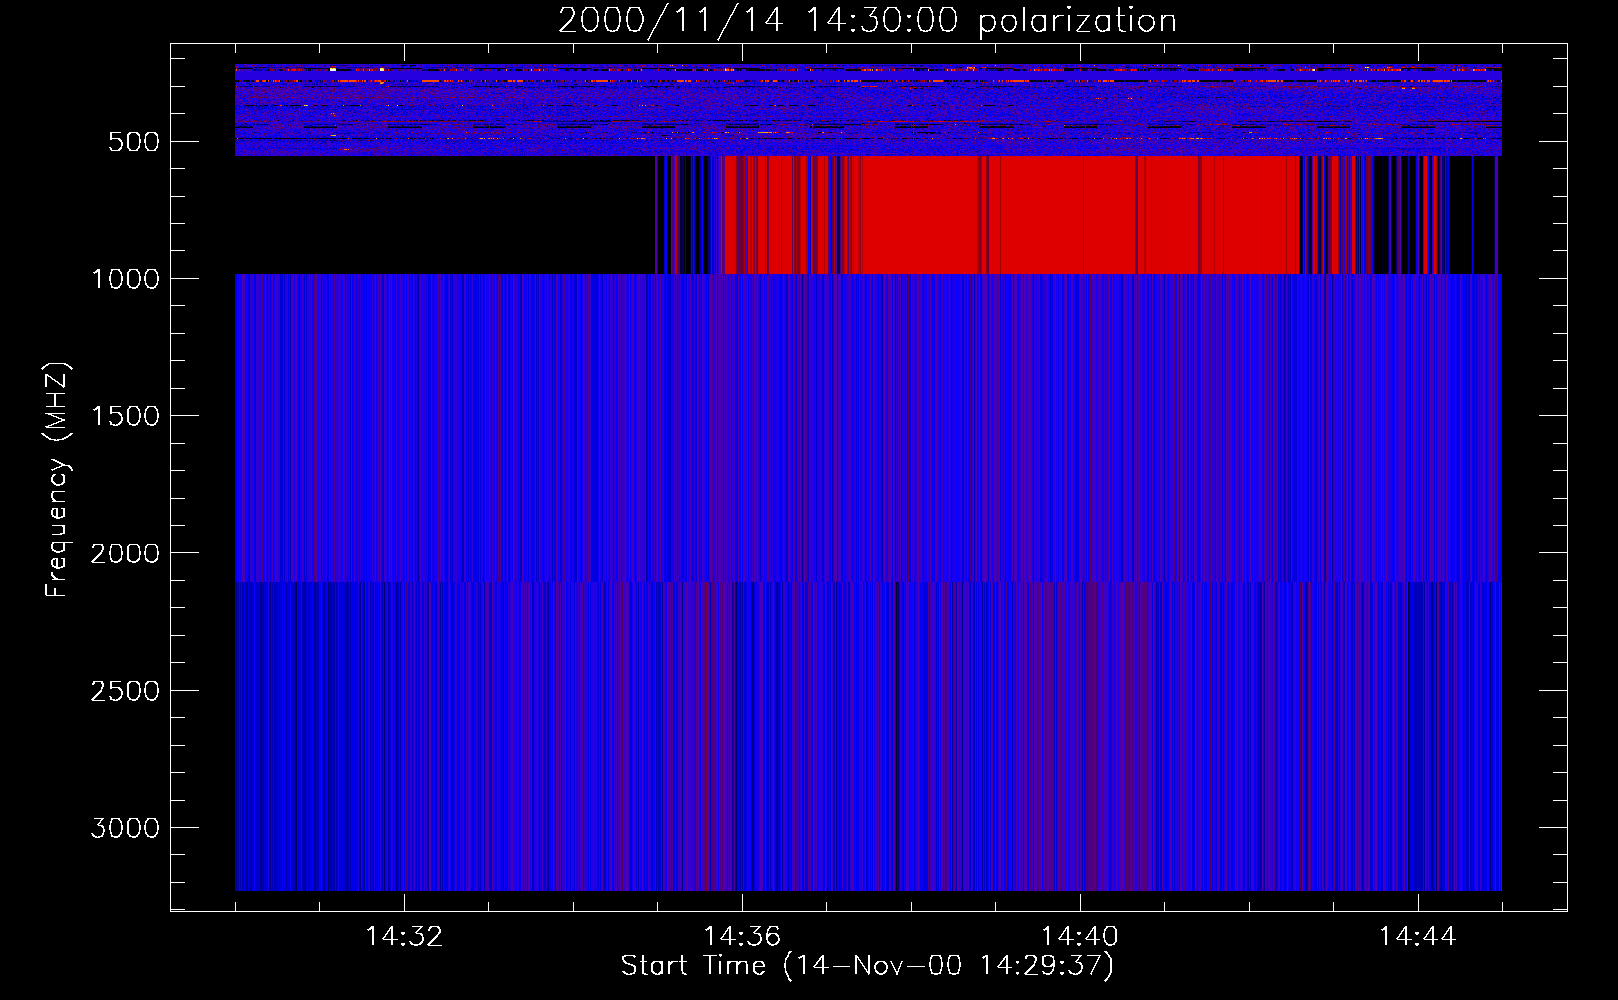Click the black empty area left of the red band
This screenshot has height=1000, width=1618.
(x=445, y=214)
